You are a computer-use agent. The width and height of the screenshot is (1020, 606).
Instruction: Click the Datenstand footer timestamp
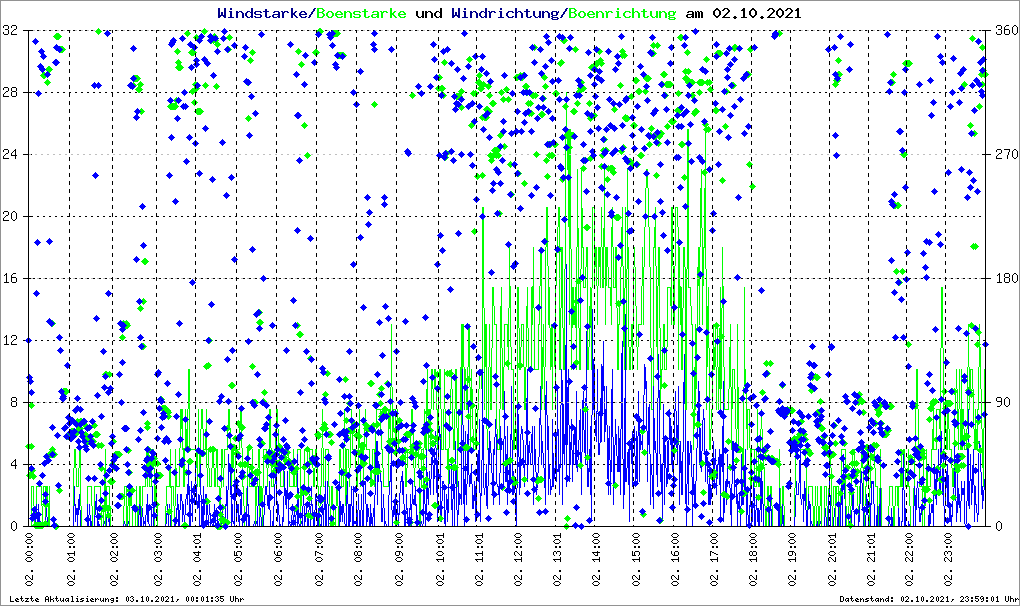click(926, 599)
